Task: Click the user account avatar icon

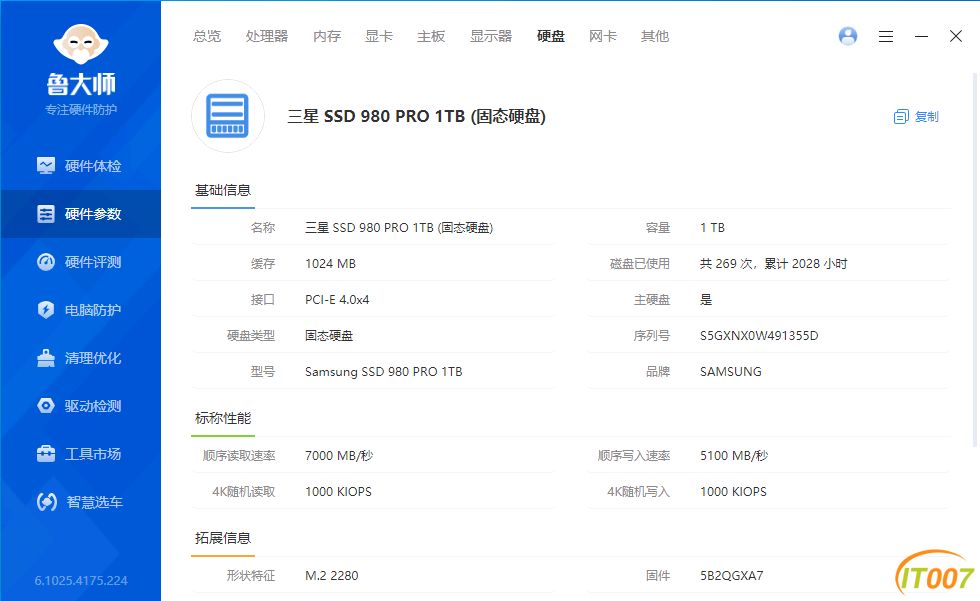Action: [848, 36]
